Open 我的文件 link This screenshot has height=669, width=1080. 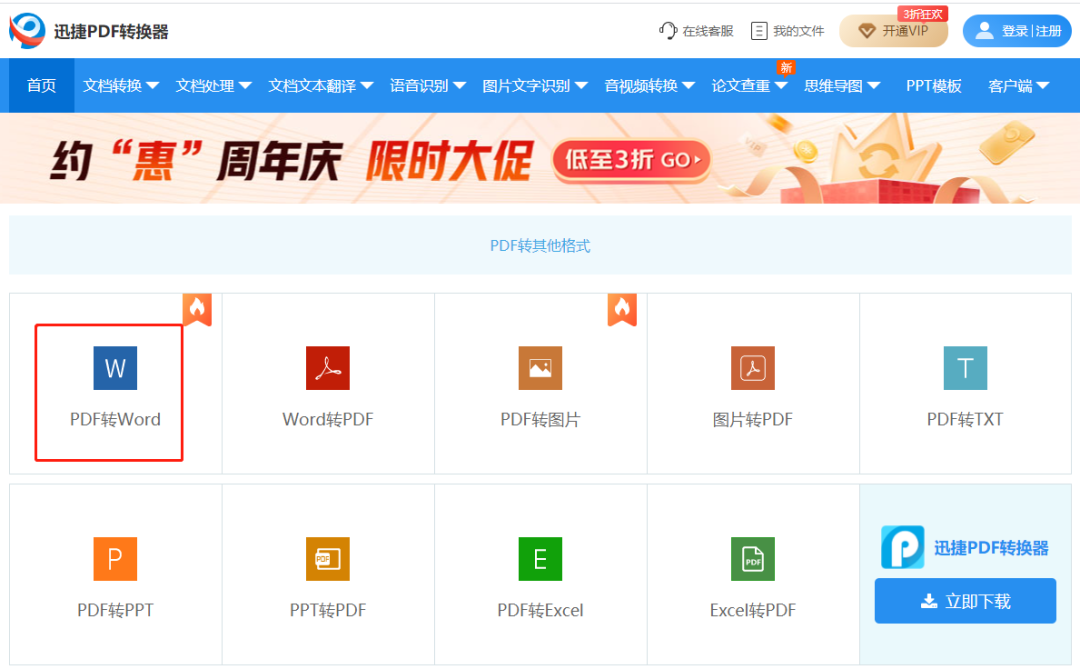(x=787, y=30)
